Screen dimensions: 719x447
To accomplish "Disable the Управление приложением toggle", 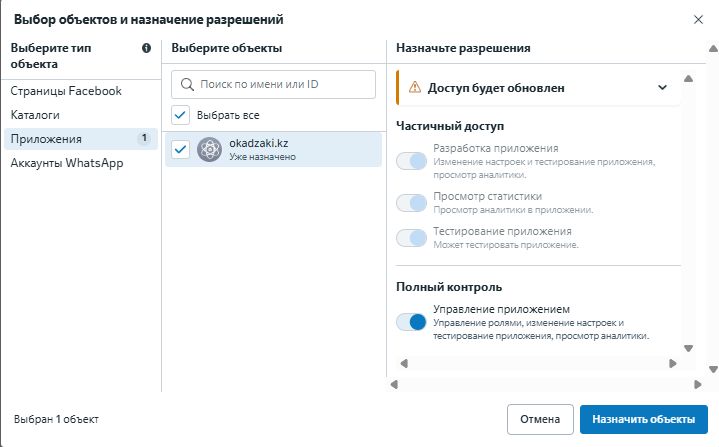I will pos(411,322).
